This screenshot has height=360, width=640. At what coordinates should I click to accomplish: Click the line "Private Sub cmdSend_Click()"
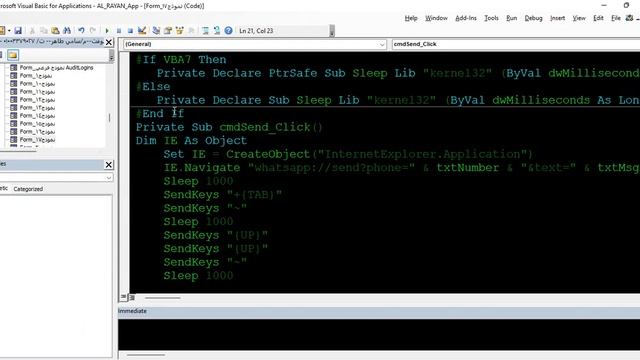coord(229,127)
